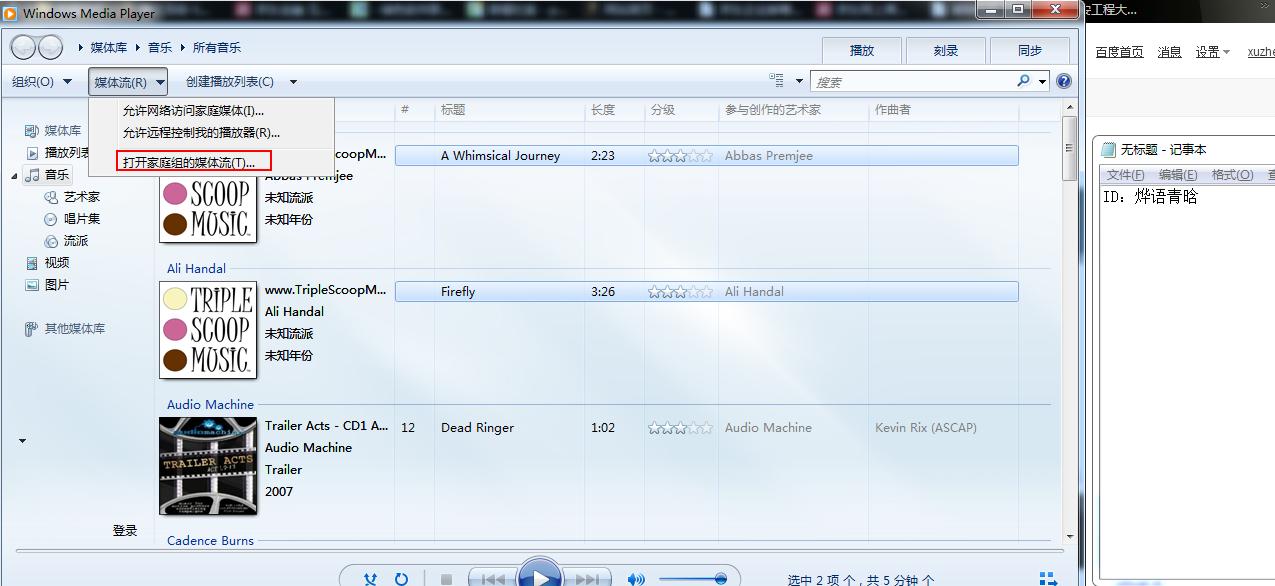Expand the view options dropdown arrow
Image resolution: width=1275 pixels, height=586 pixels.
click(799, 82)
